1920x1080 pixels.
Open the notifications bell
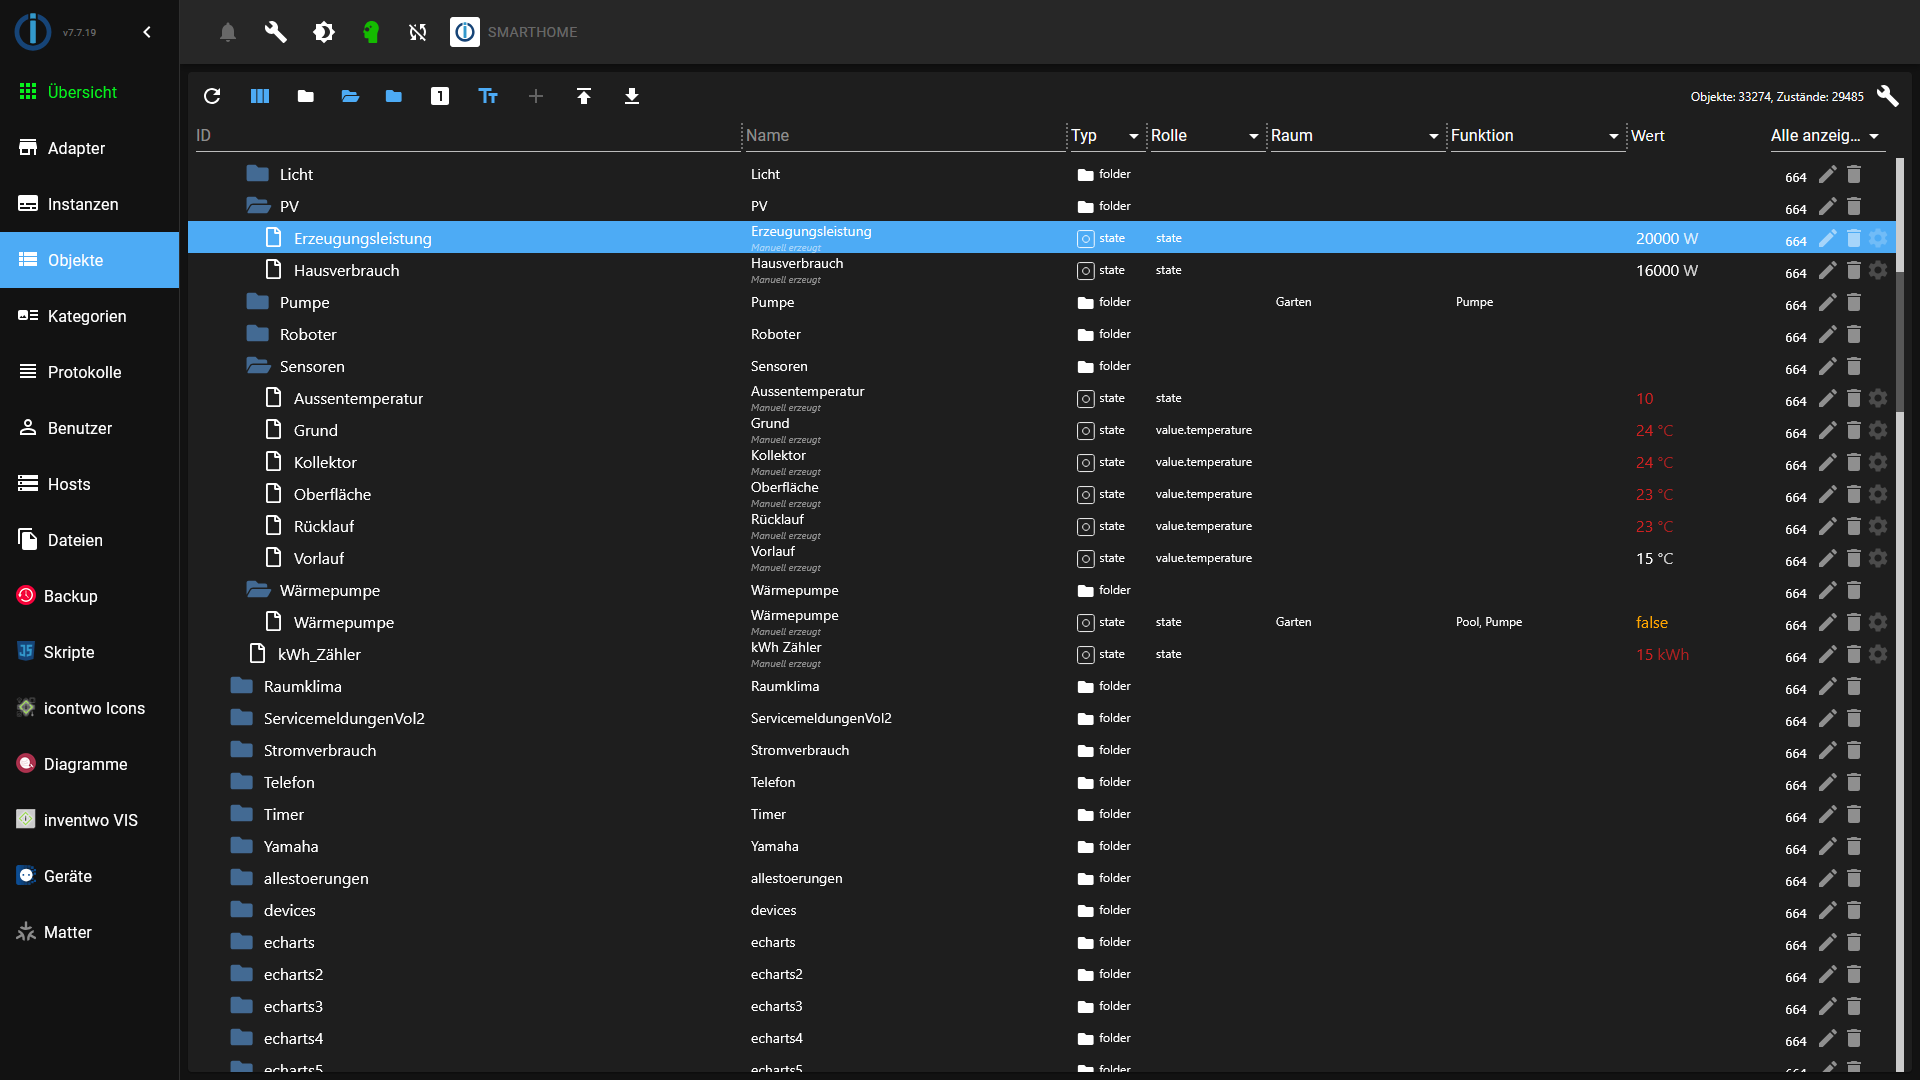(x=227, y=32)
